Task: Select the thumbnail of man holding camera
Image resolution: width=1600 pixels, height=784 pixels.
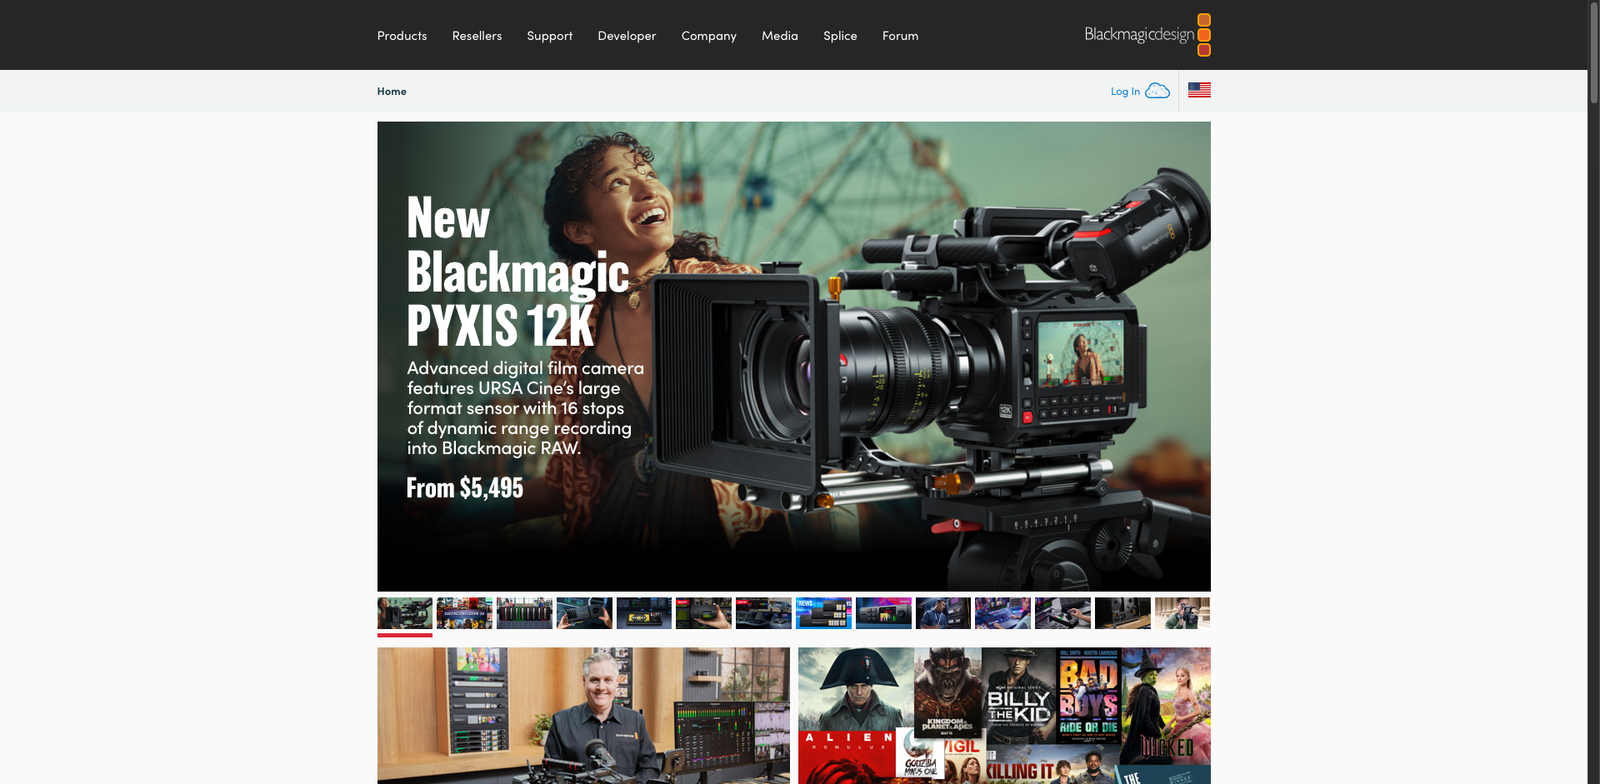Action: click(1183, 613)
